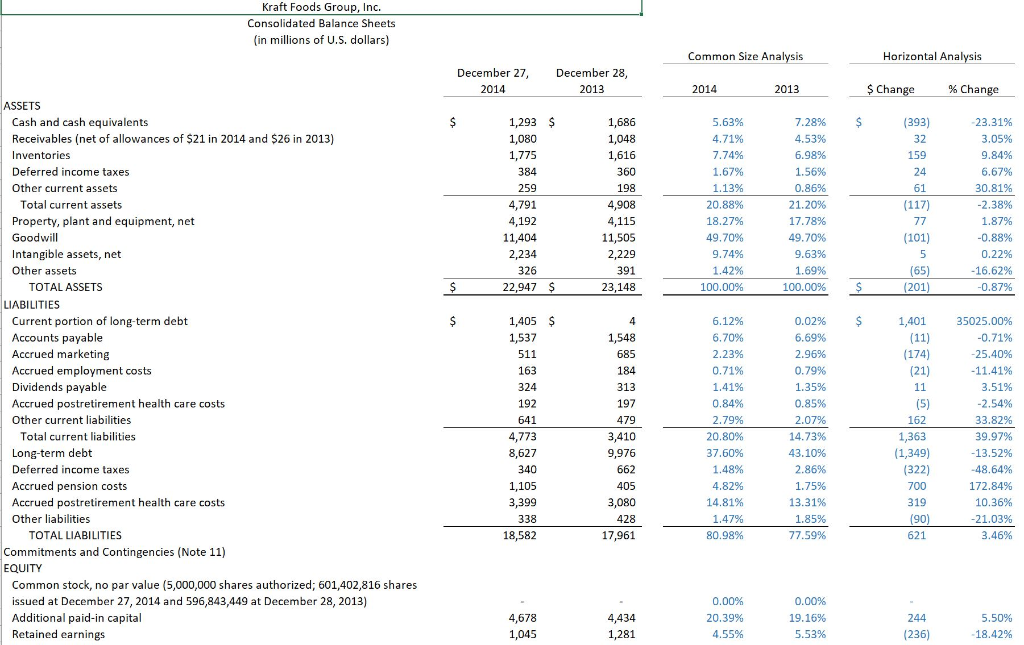This screenshot has width=1024, height=645.
Task: Select the 'Accrued employment costs' label
Action: tap(81, 371)
